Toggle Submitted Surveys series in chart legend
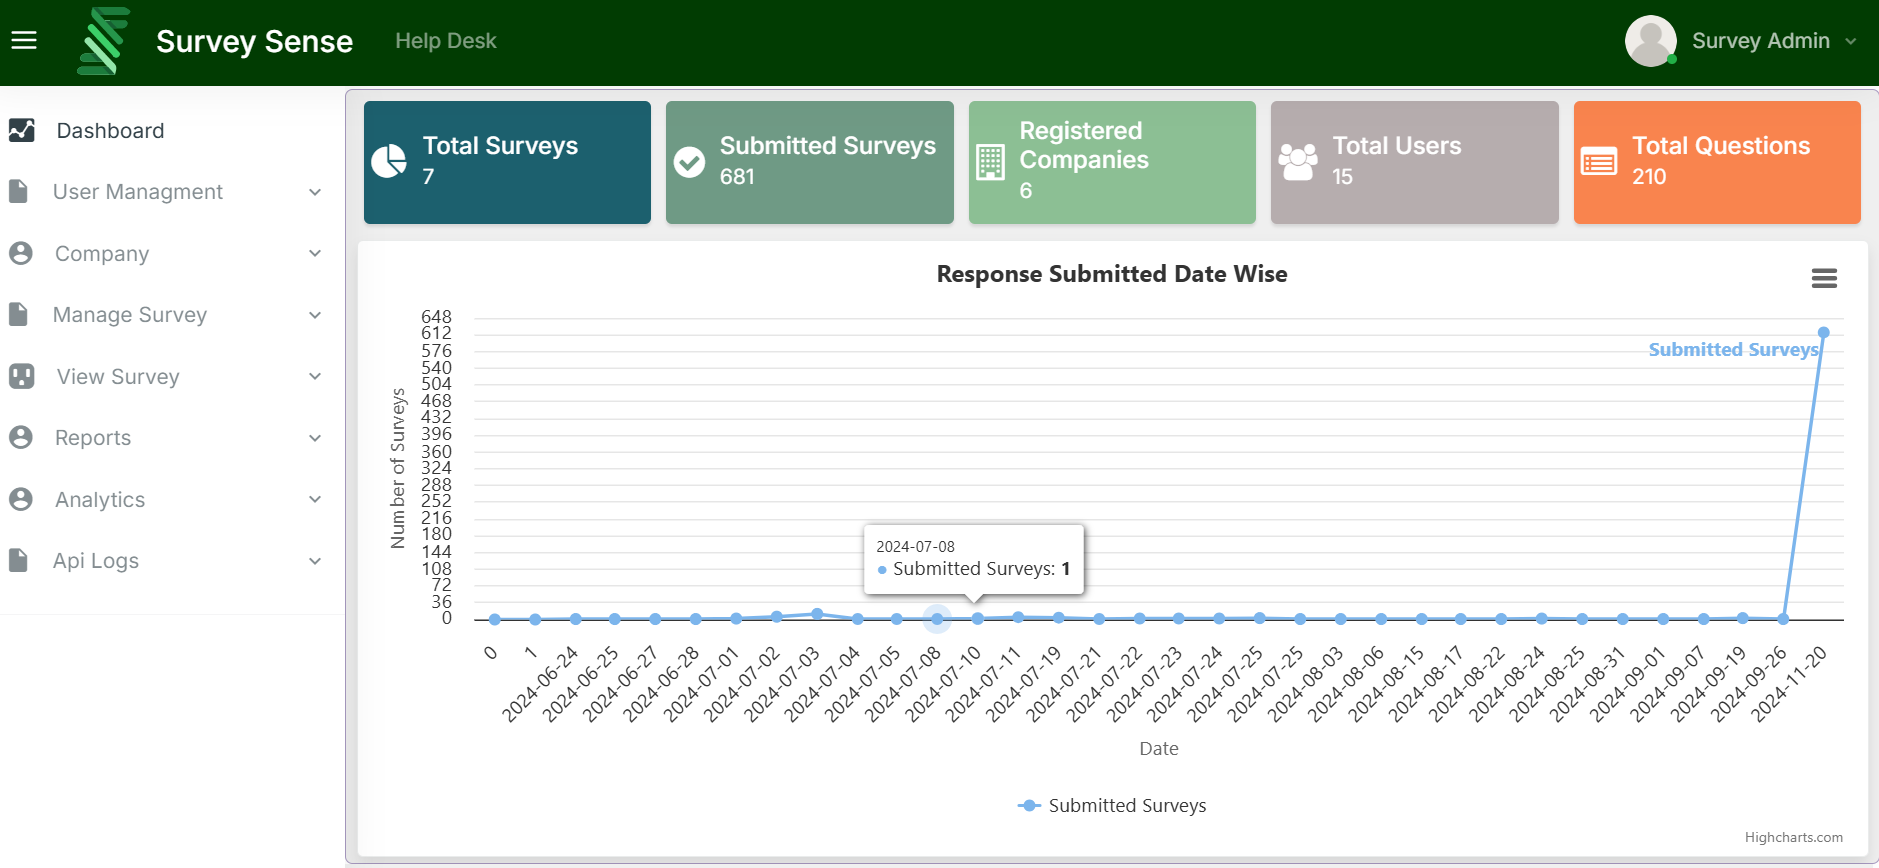Image resolution: width=1879 pixels, height=868 pixels. click(x=1112, y=805)
